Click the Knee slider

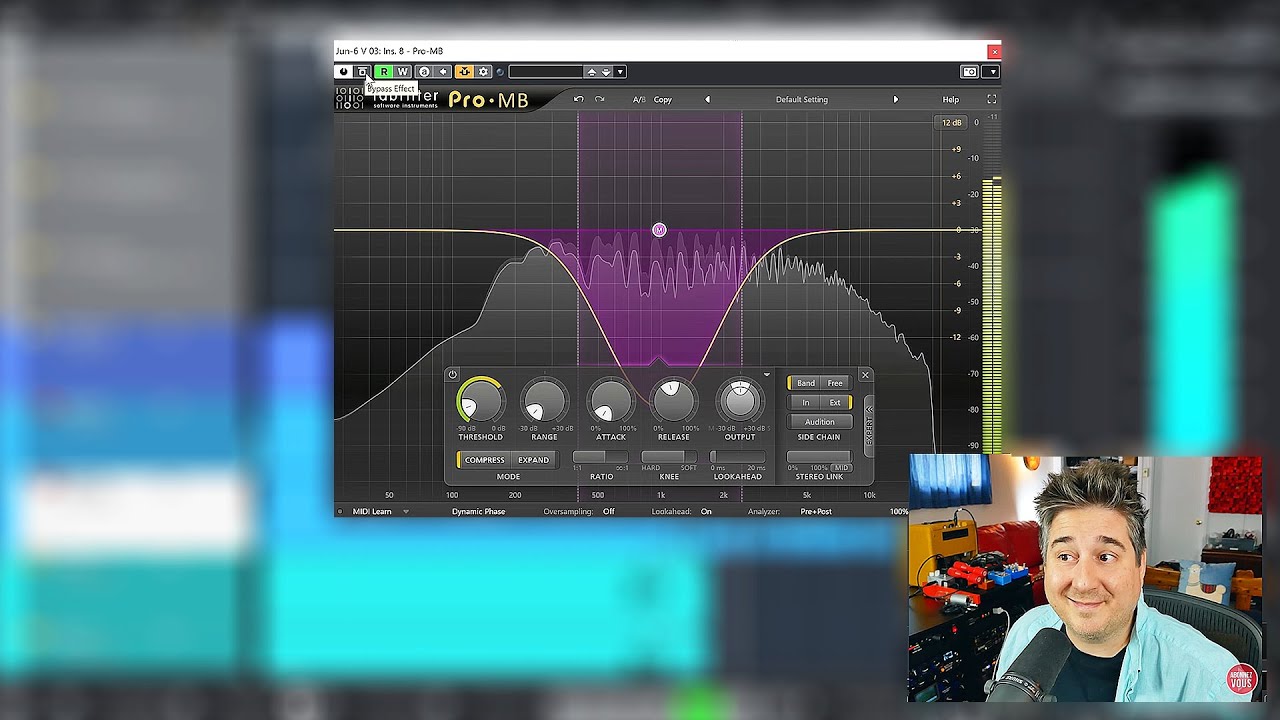669,457
